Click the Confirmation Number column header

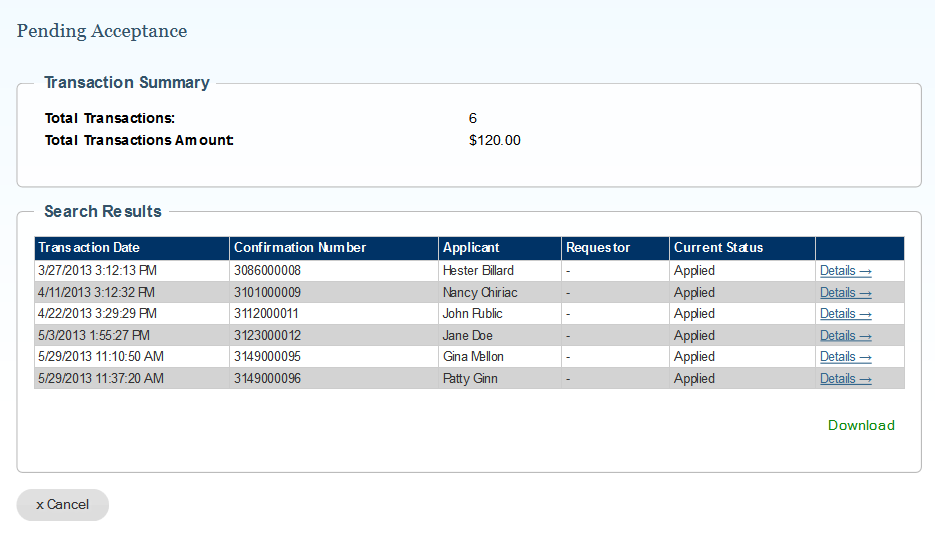[300, 248]
